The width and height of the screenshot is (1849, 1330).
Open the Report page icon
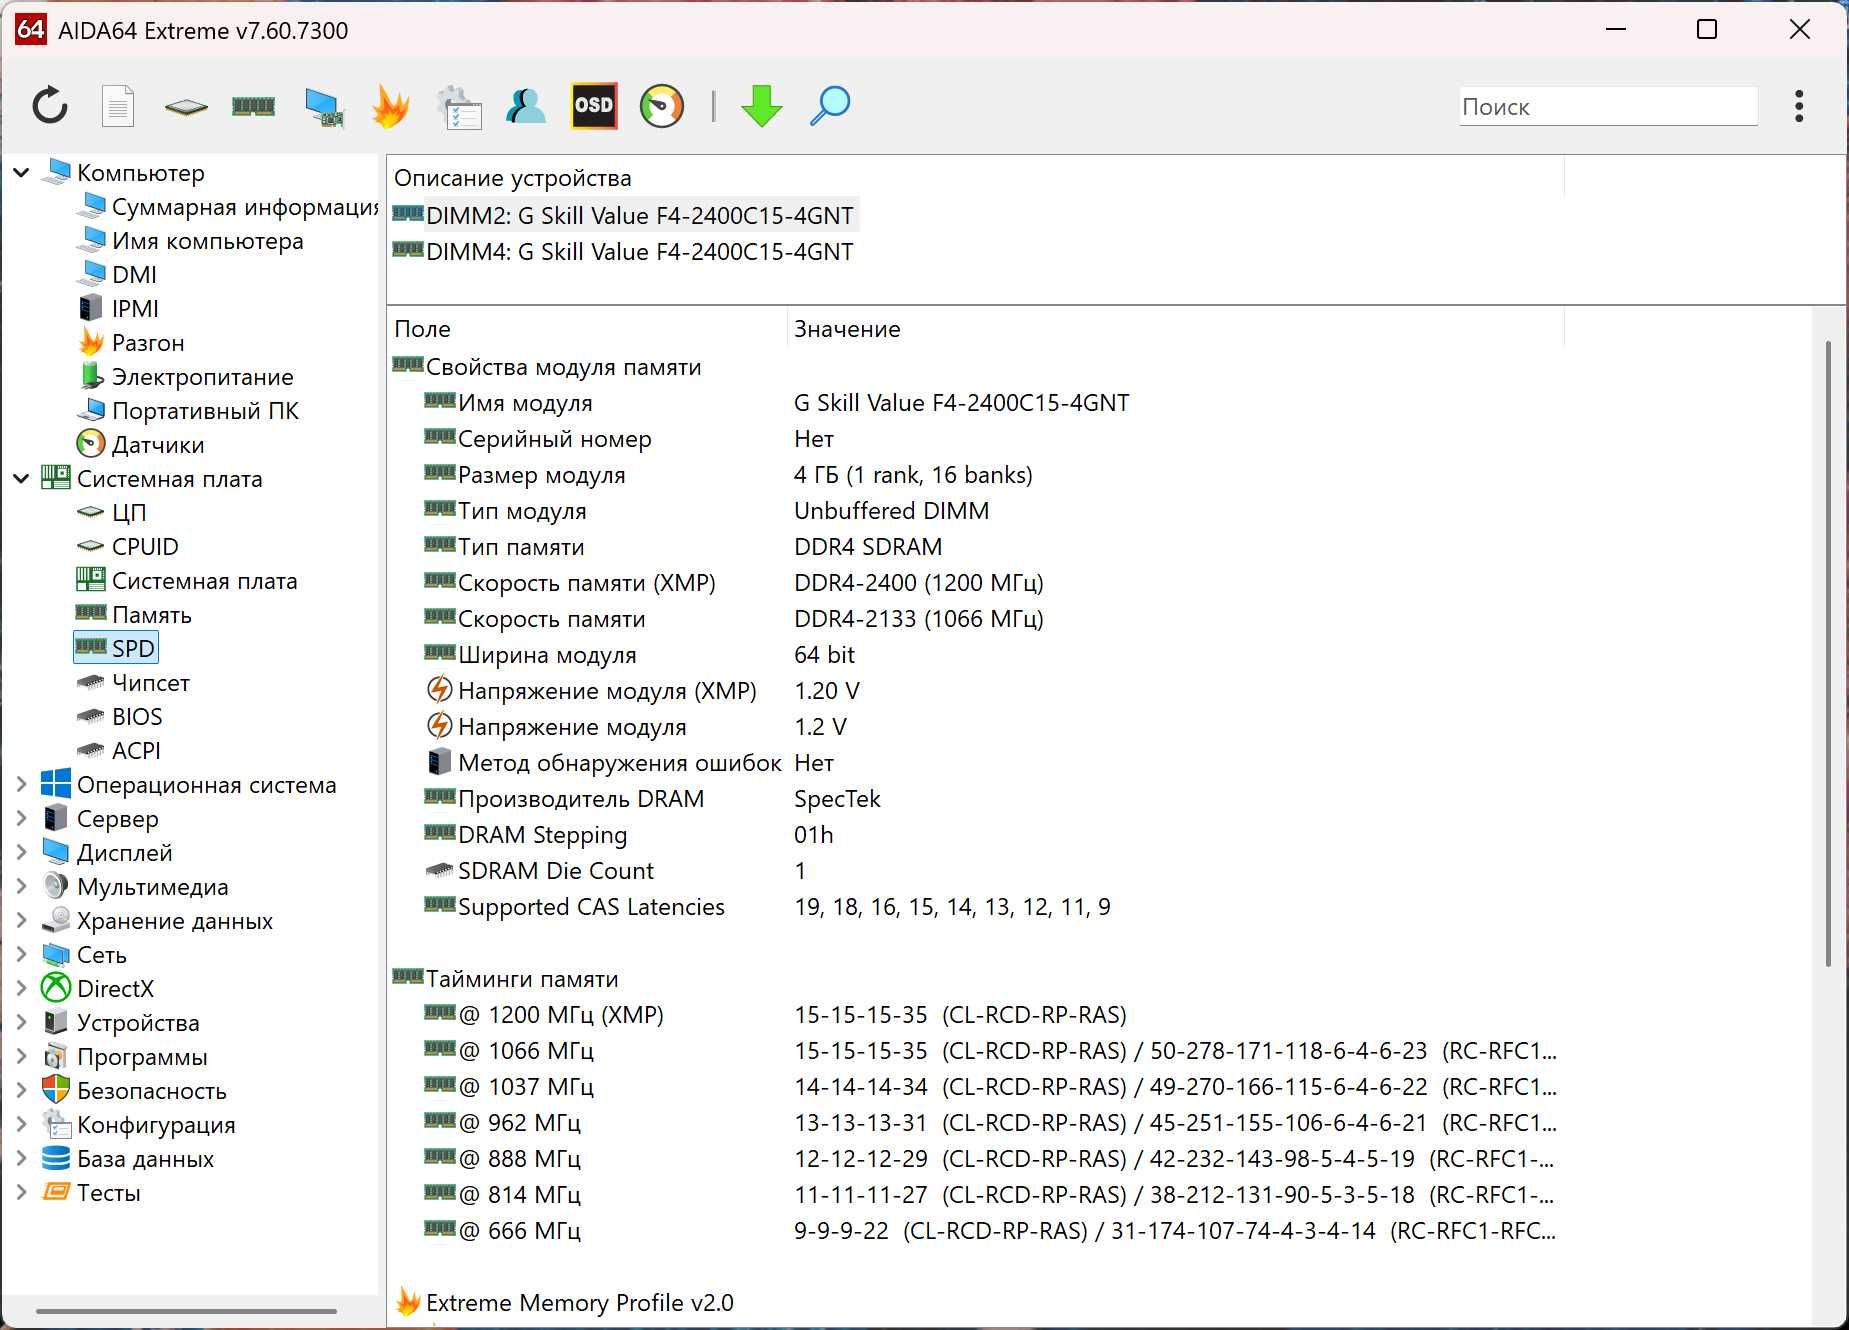coord(118,106)
